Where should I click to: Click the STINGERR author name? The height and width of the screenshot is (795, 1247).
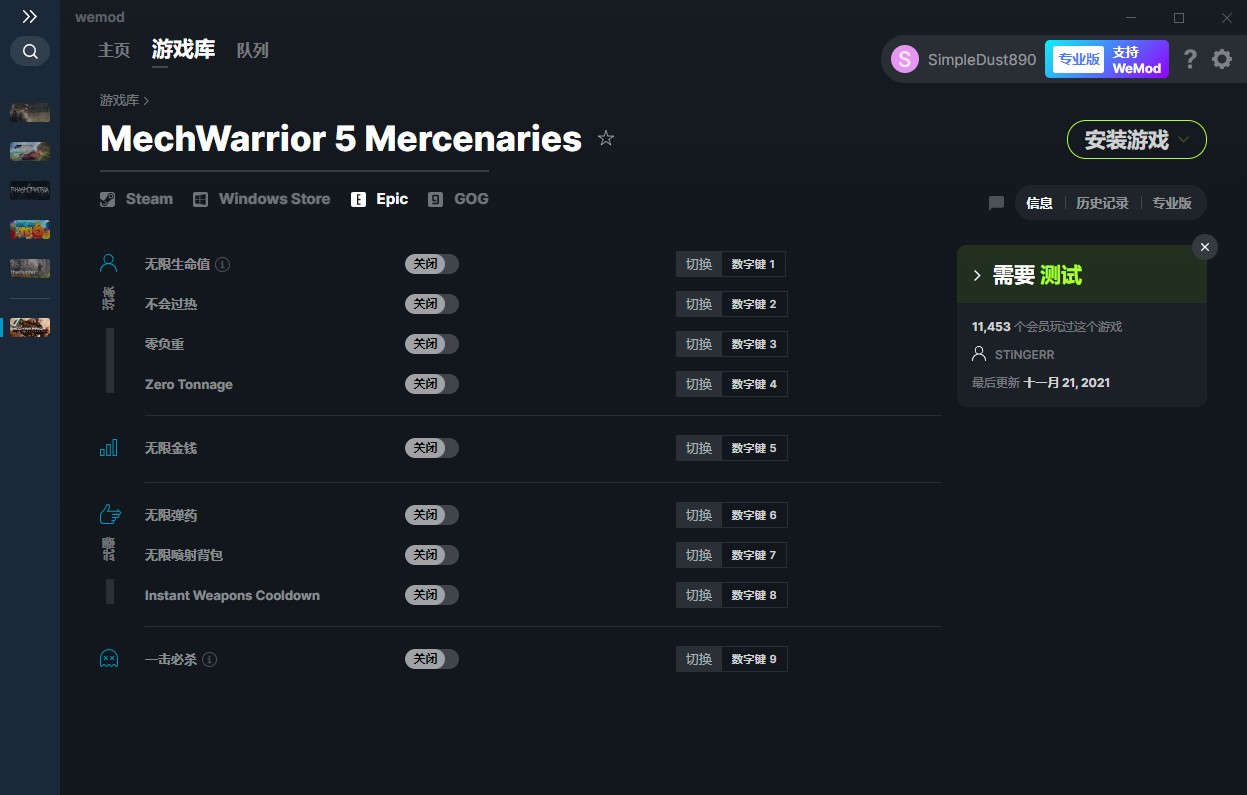1025,354
